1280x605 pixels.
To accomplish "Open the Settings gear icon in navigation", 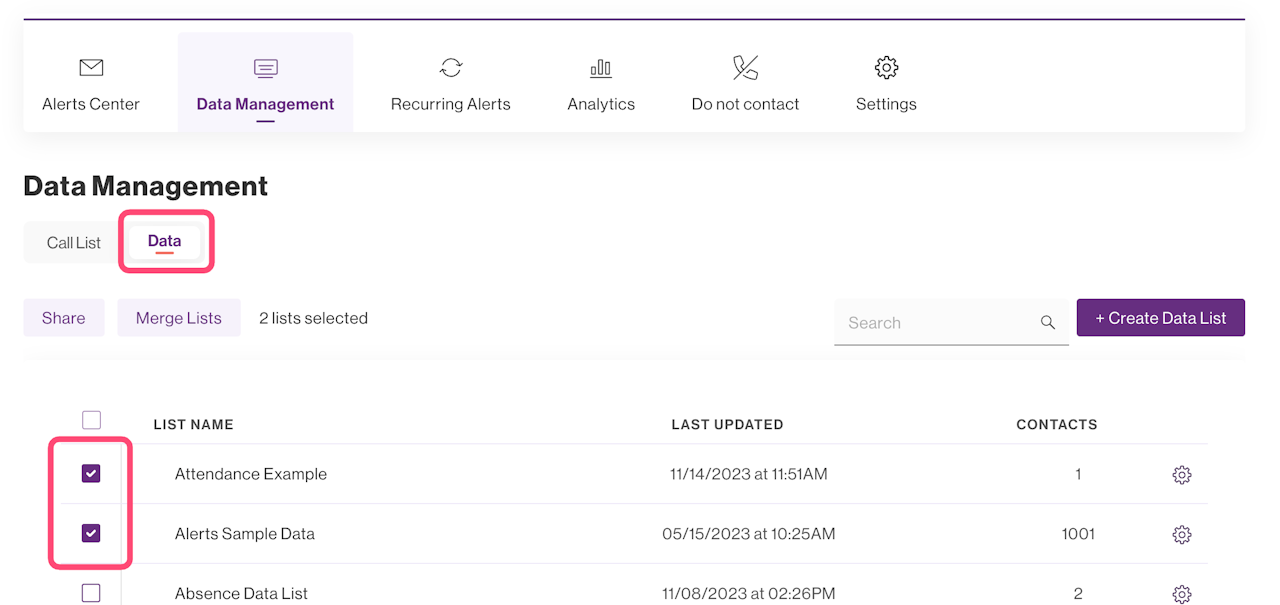I will click(x=886, y=68).
